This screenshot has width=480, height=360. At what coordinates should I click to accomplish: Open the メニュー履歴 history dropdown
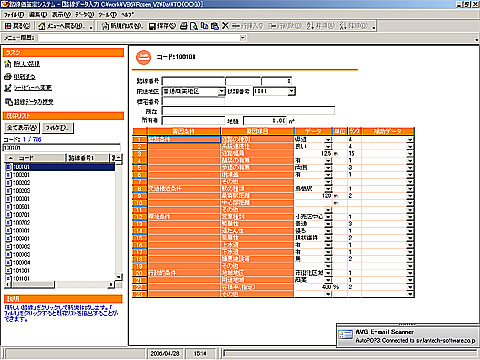(243, 38)
